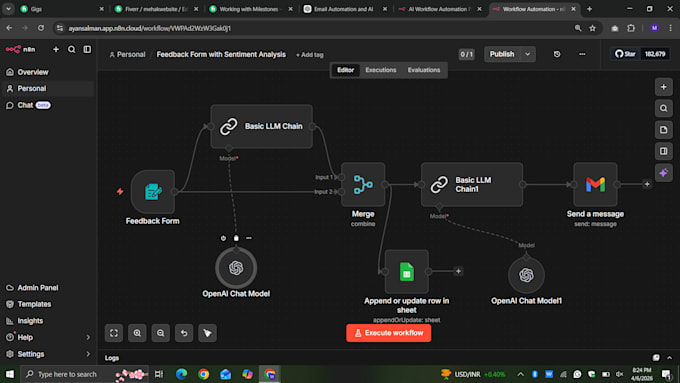Image resolution: width=680 pixels, height=383 pixels.
Task: Collapse the sidebar with the panel icon
Action: (87, 49)
